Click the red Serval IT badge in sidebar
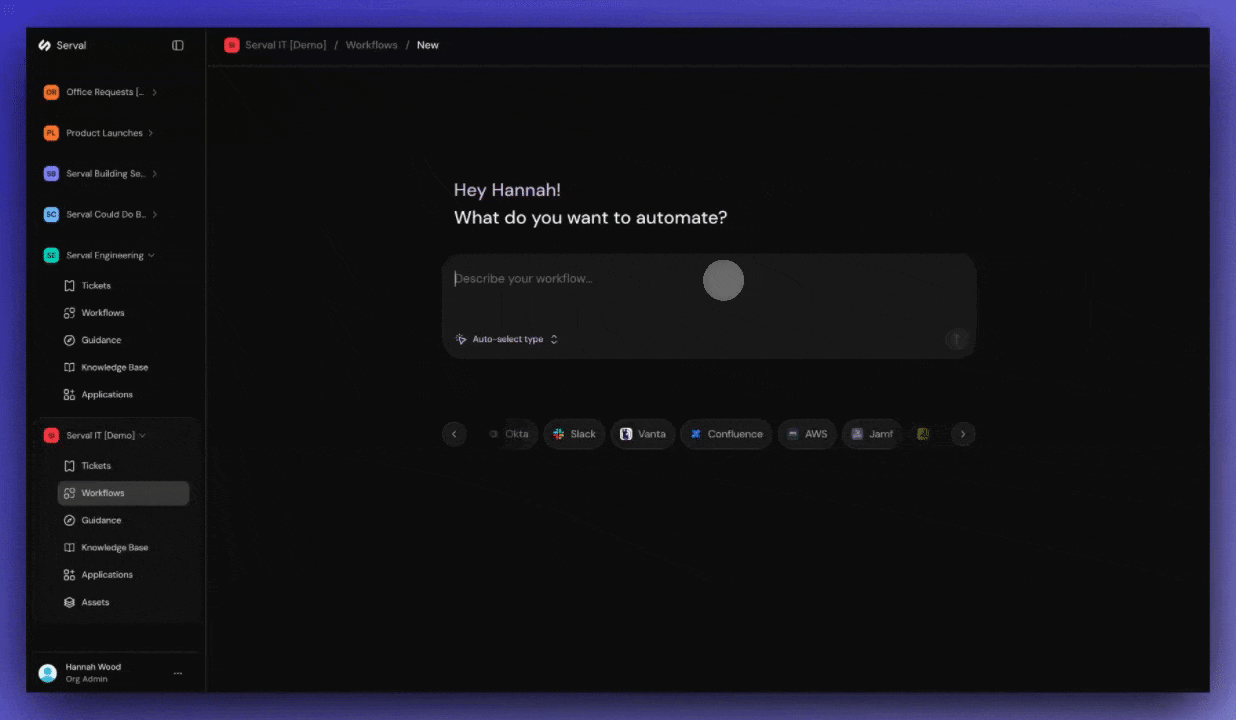Image resolution: width=1236 pixels, height=720 pixels. (51, 436)
